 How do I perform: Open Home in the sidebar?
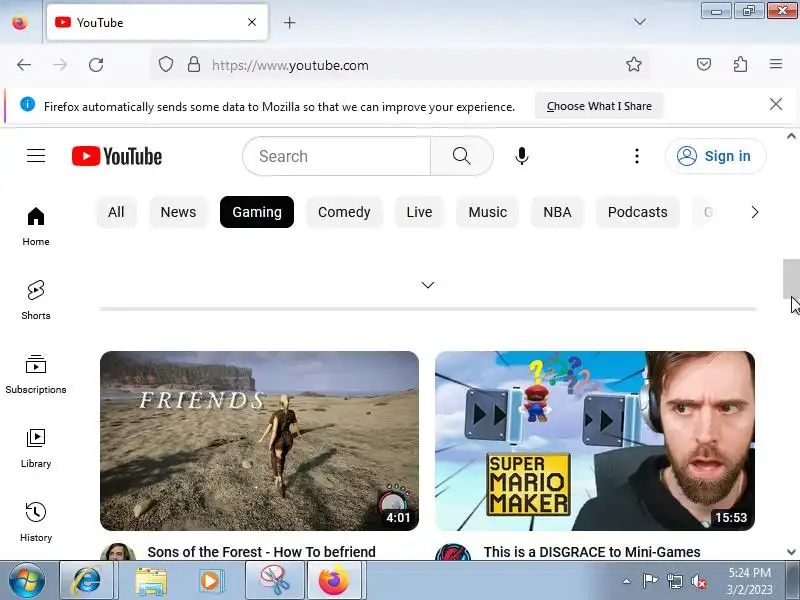point(36,227)
